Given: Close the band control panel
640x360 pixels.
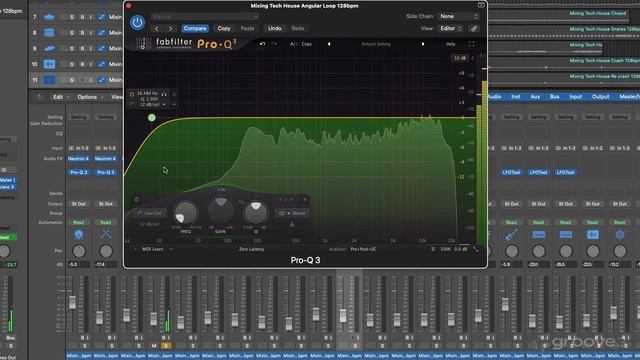Looking at the screenshot, I should point(305,199).
